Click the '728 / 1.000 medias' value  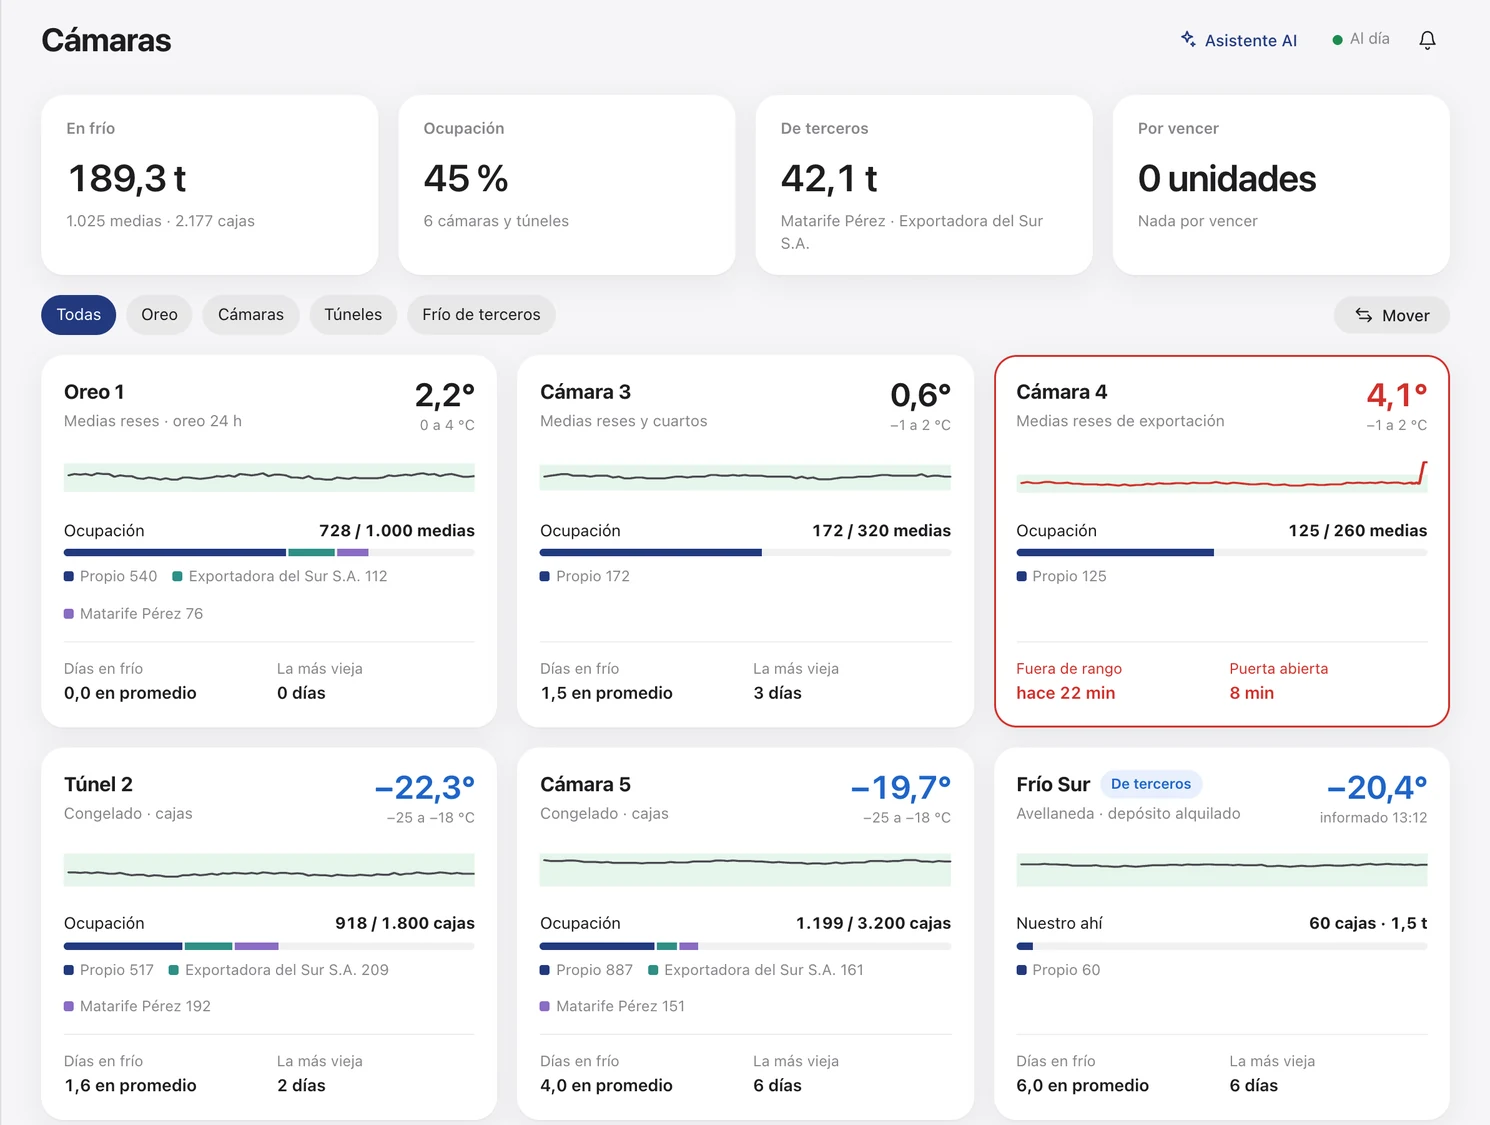(397, 531)
